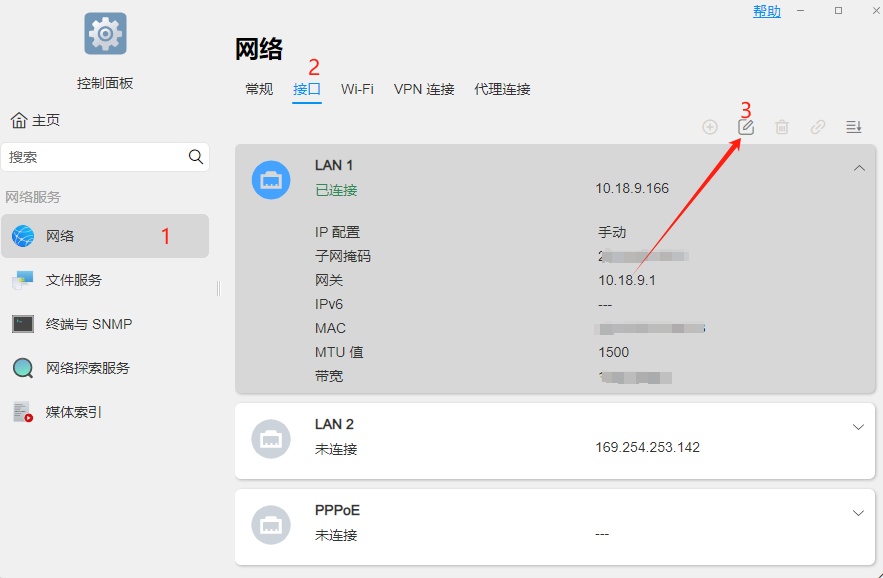This screenshot has width=883, height=578.
Task: Switch to the 代理连接 tab
Action: point(502,89)
